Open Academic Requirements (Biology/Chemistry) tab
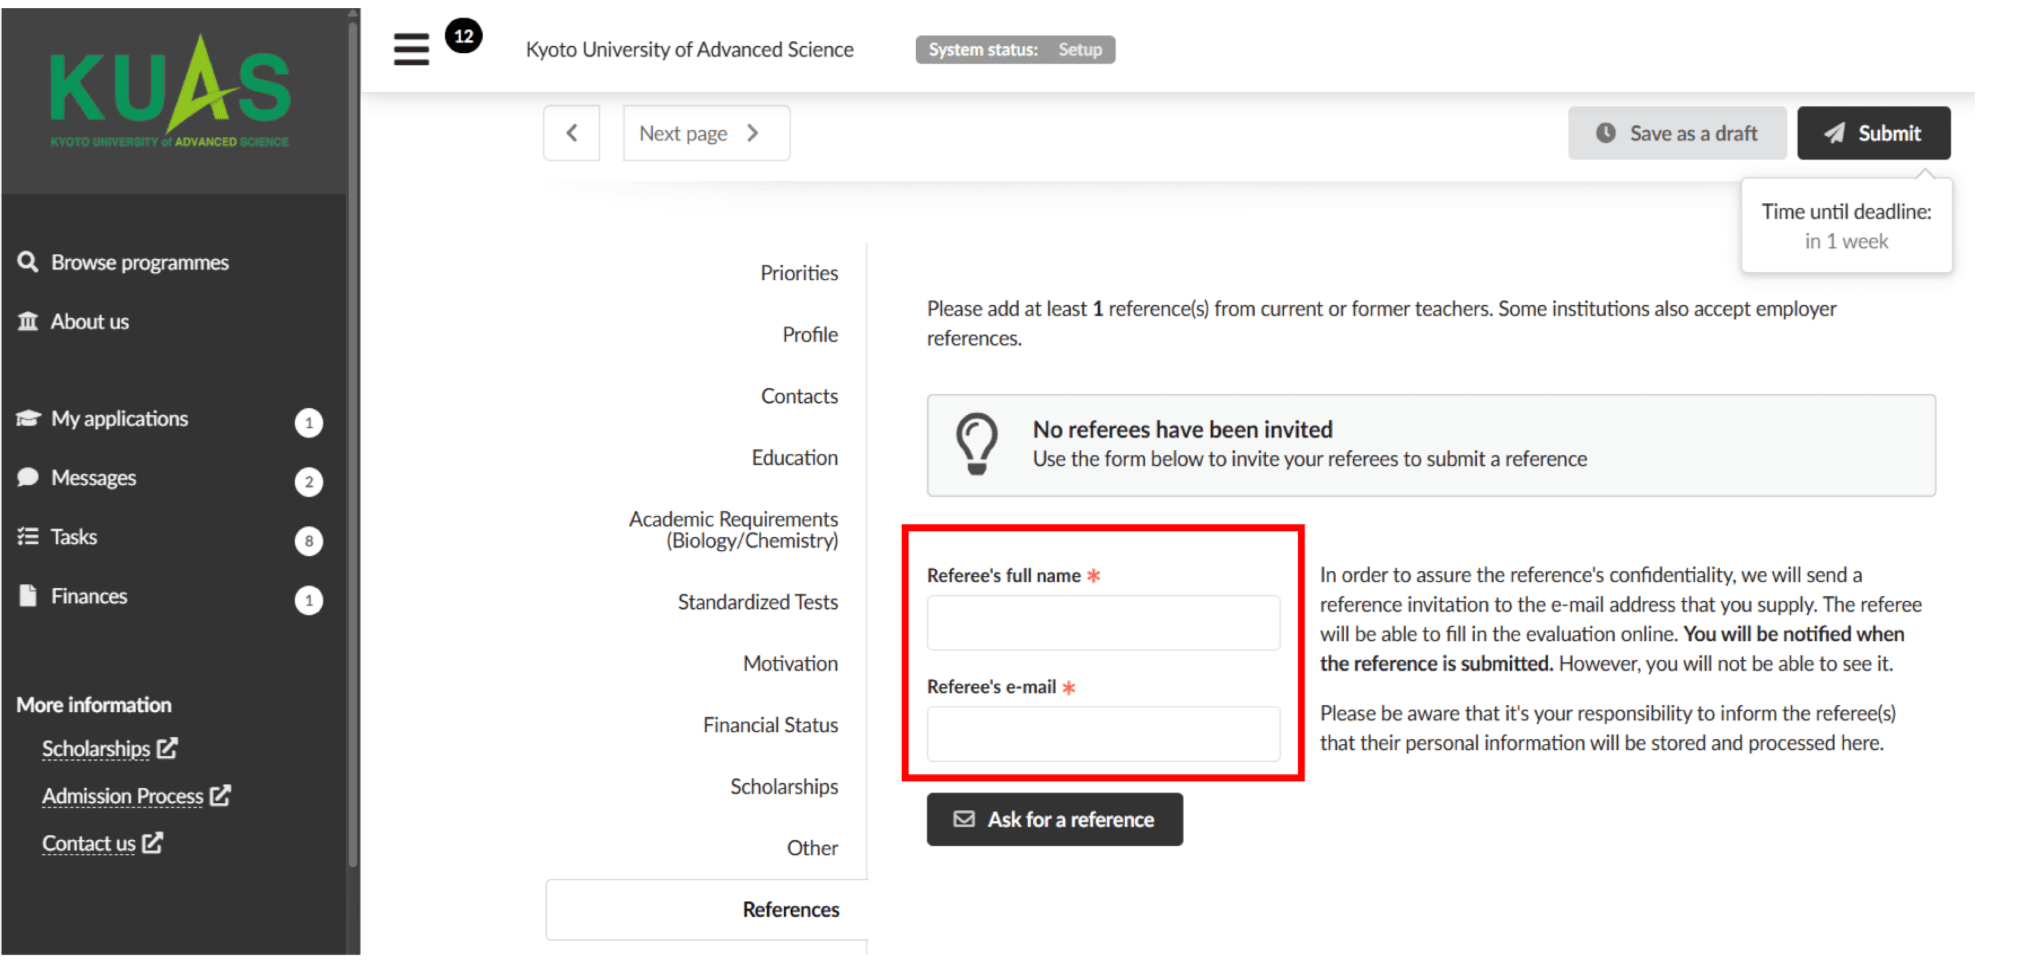 pos(733,530)
